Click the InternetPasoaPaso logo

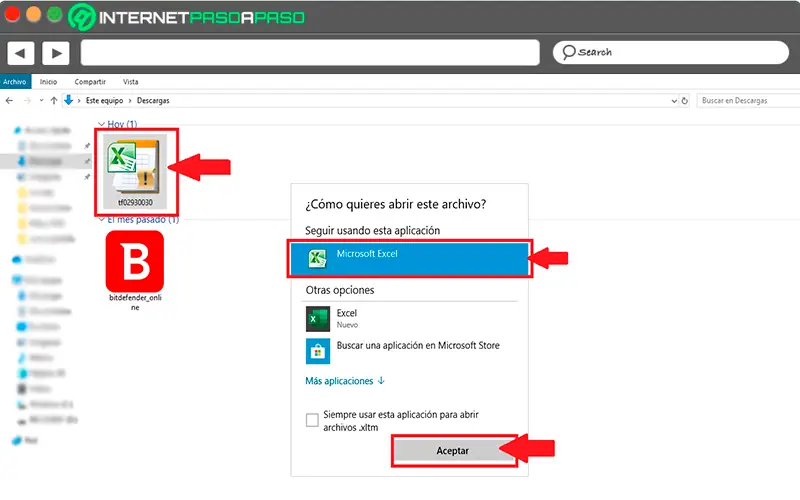pyautogui.click(x=187, y=17)
